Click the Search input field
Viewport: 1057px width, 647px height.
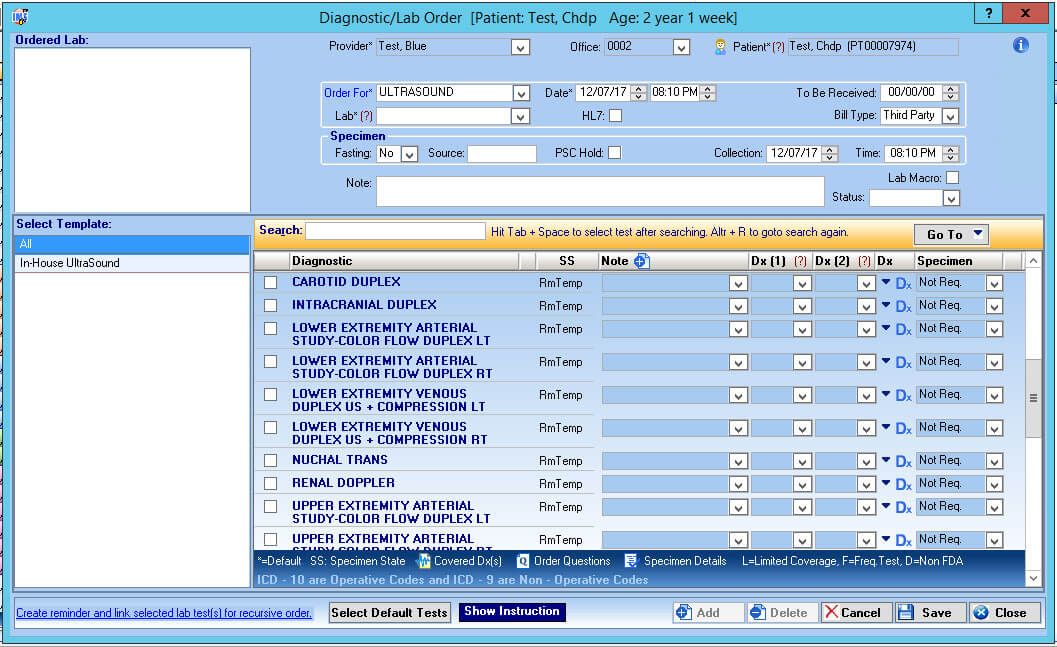coord(395,231)
